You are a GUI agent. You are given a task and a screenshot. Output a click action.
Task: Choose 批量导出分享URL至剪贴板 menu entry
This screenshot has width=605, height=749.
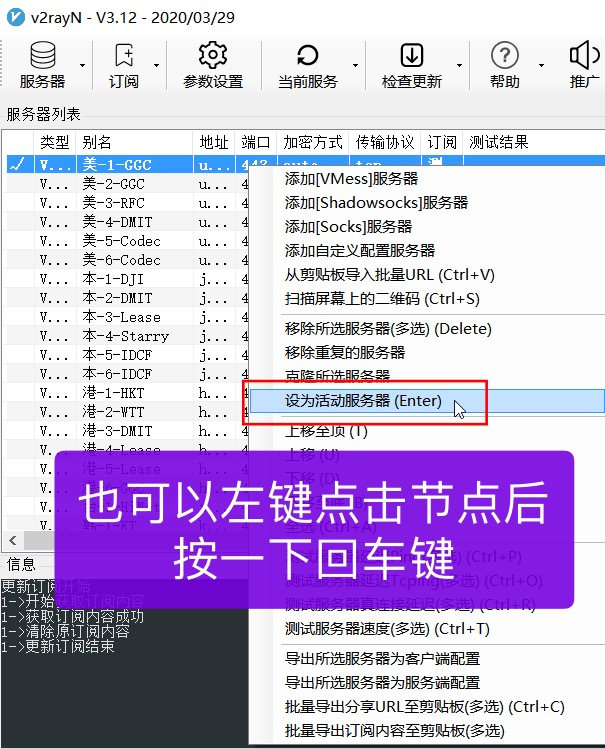tap(427, 706)
